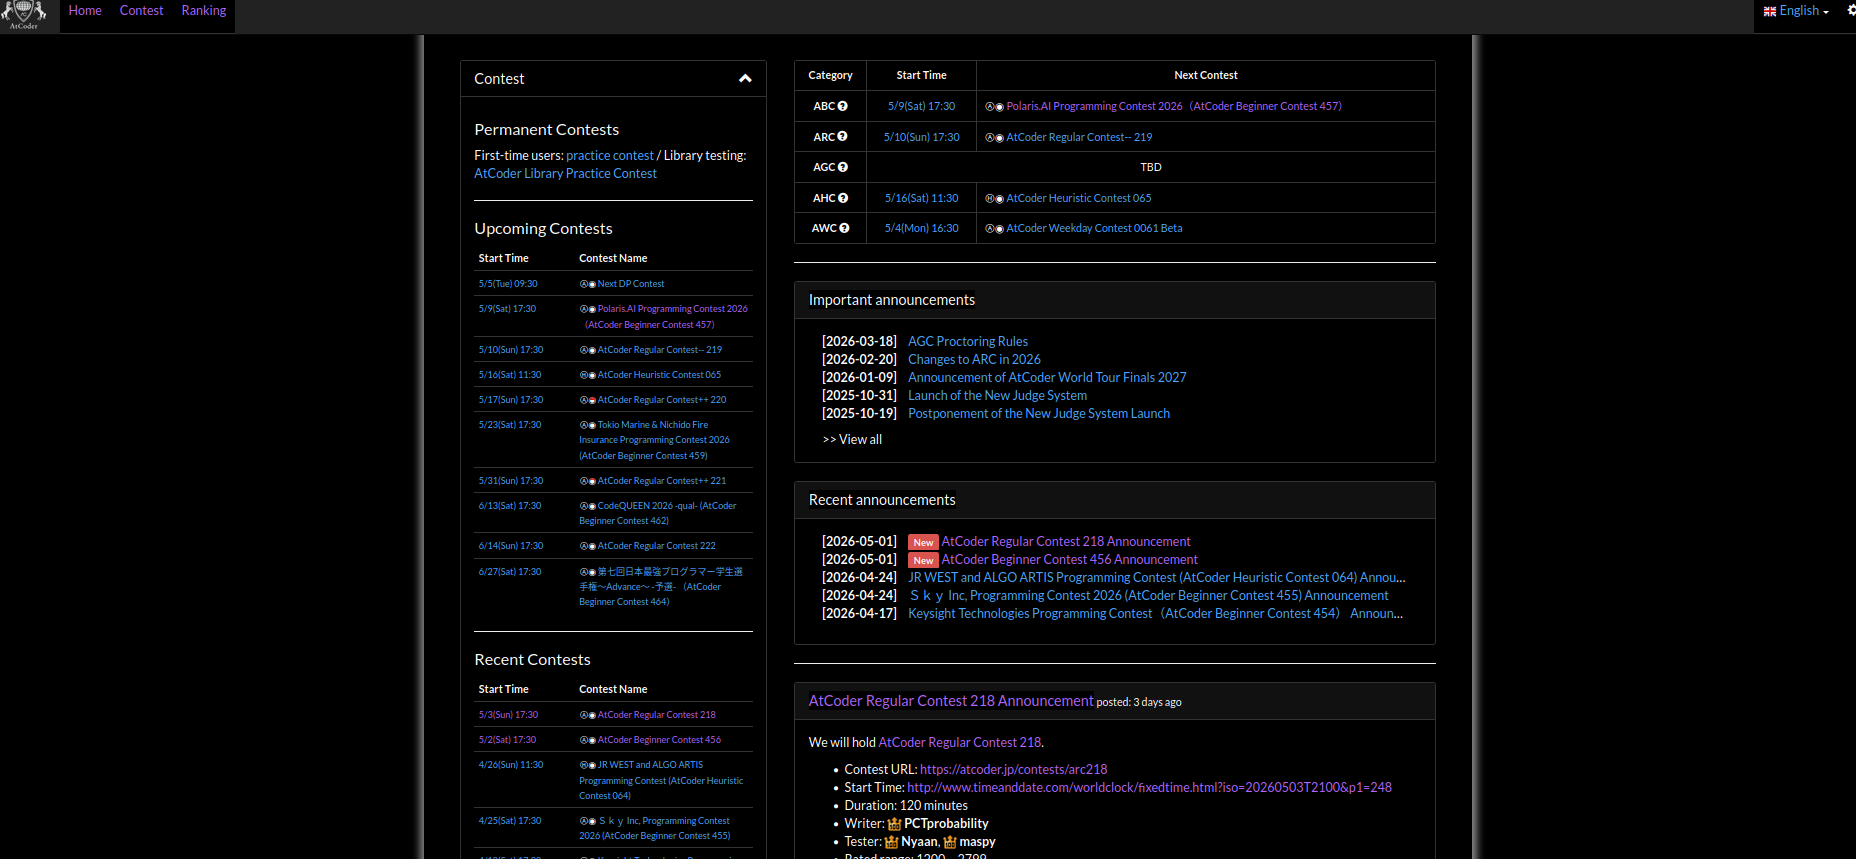Screen dimensions: 1856x859
Task: Open Launch of the New Judge System
Action: pos(997,396)
